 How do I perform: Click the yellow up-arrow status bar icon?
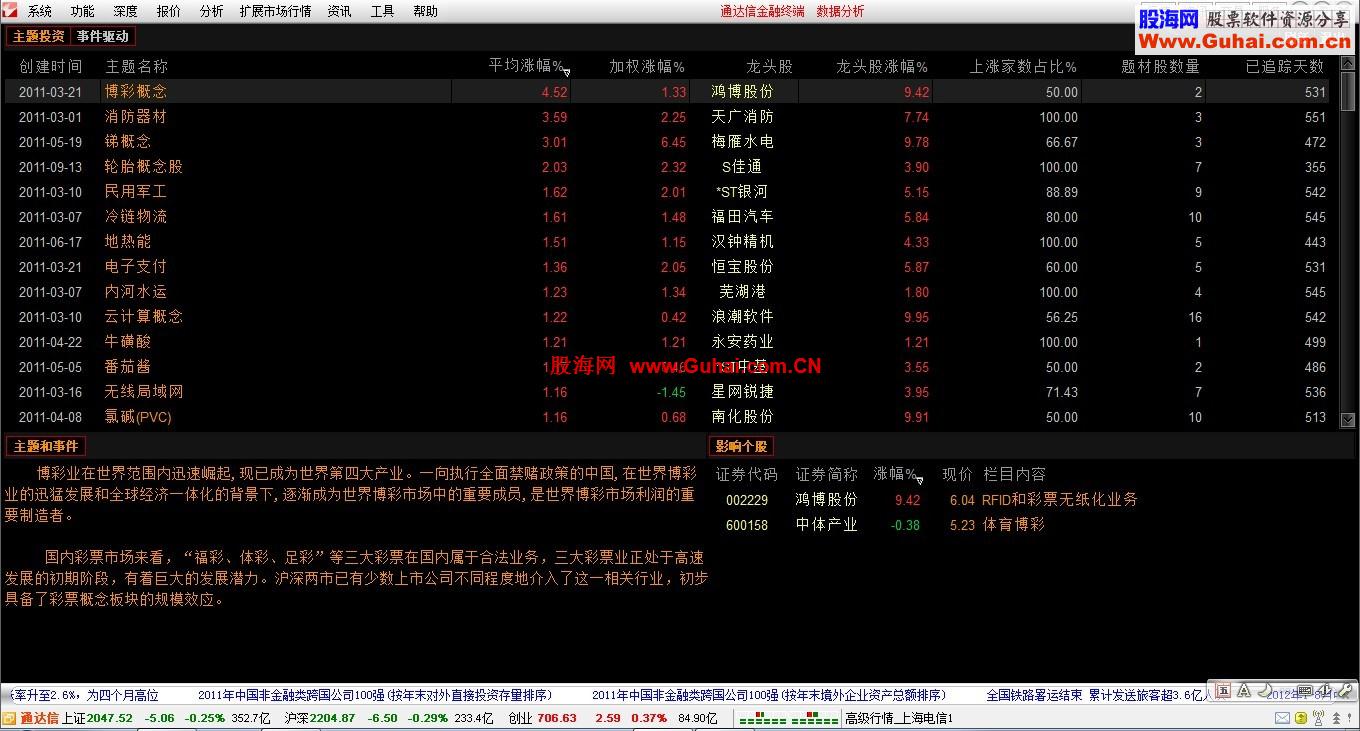(1301, 718)
